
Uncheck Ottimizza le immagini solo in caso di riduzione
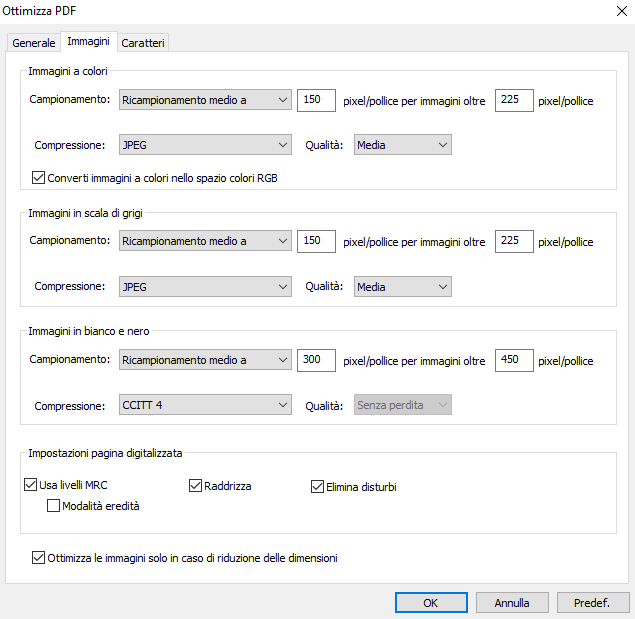38,557
